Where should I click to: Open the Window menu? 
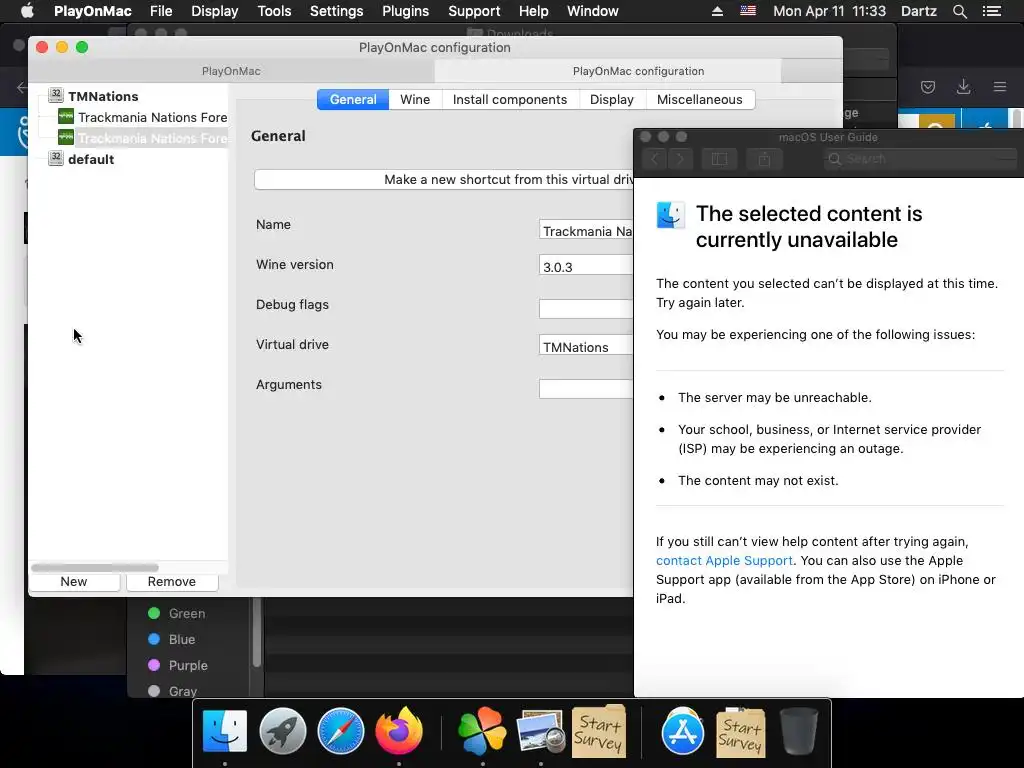(x=592, y=11)
